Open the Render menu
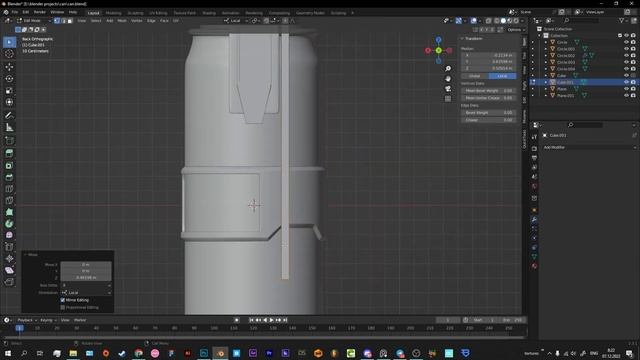Image resolution: width=640 pixels, height=360 pixels. (40, 12)
